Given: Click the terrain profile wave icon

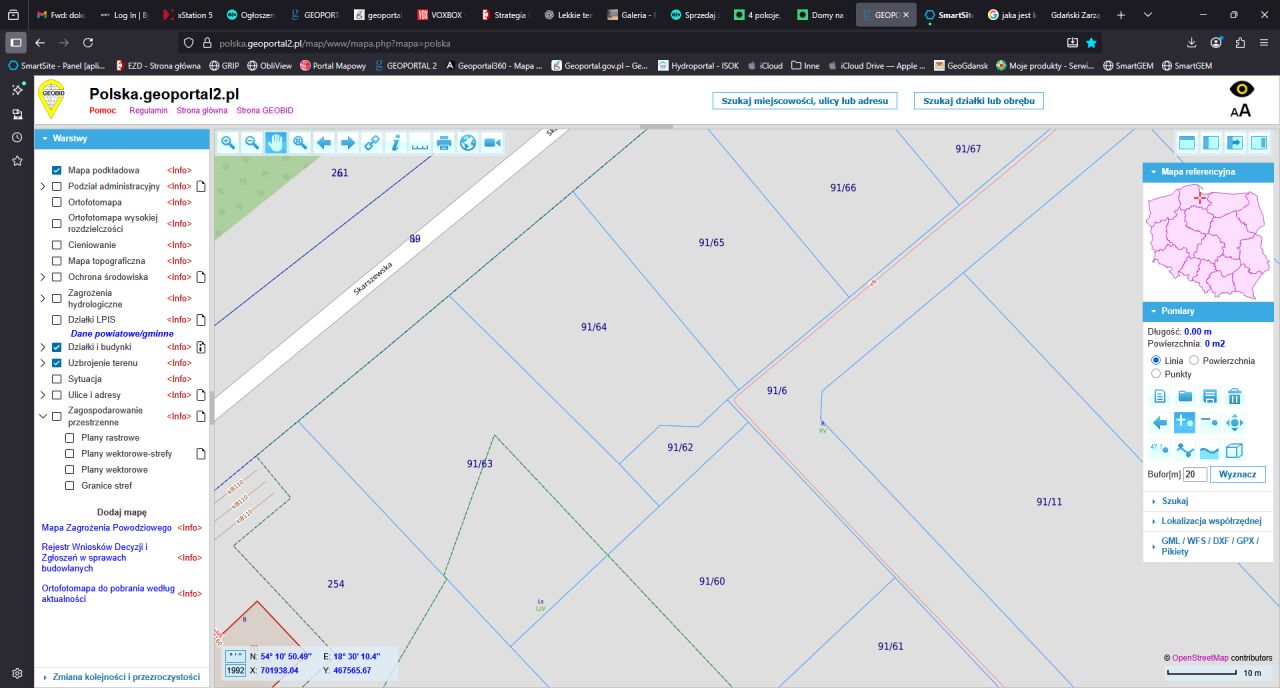Looking at the screenshot, I should coord(1210,450).
